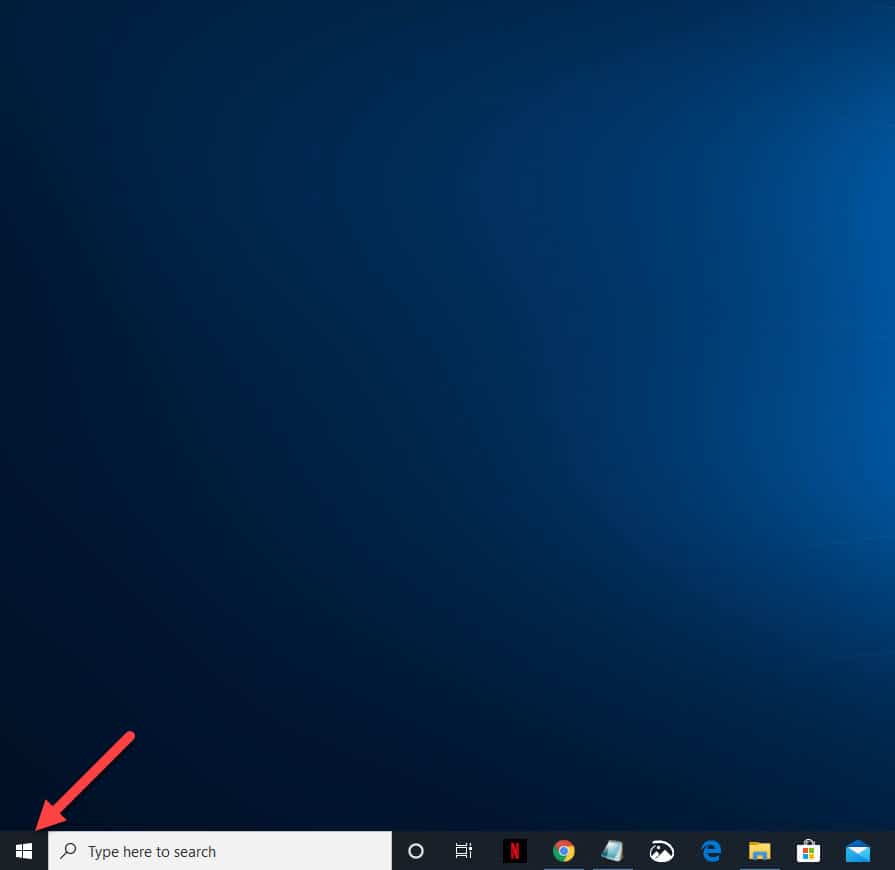
Task: Open the mountain-picture app icon in the taskbar
Action: (662, 851)
